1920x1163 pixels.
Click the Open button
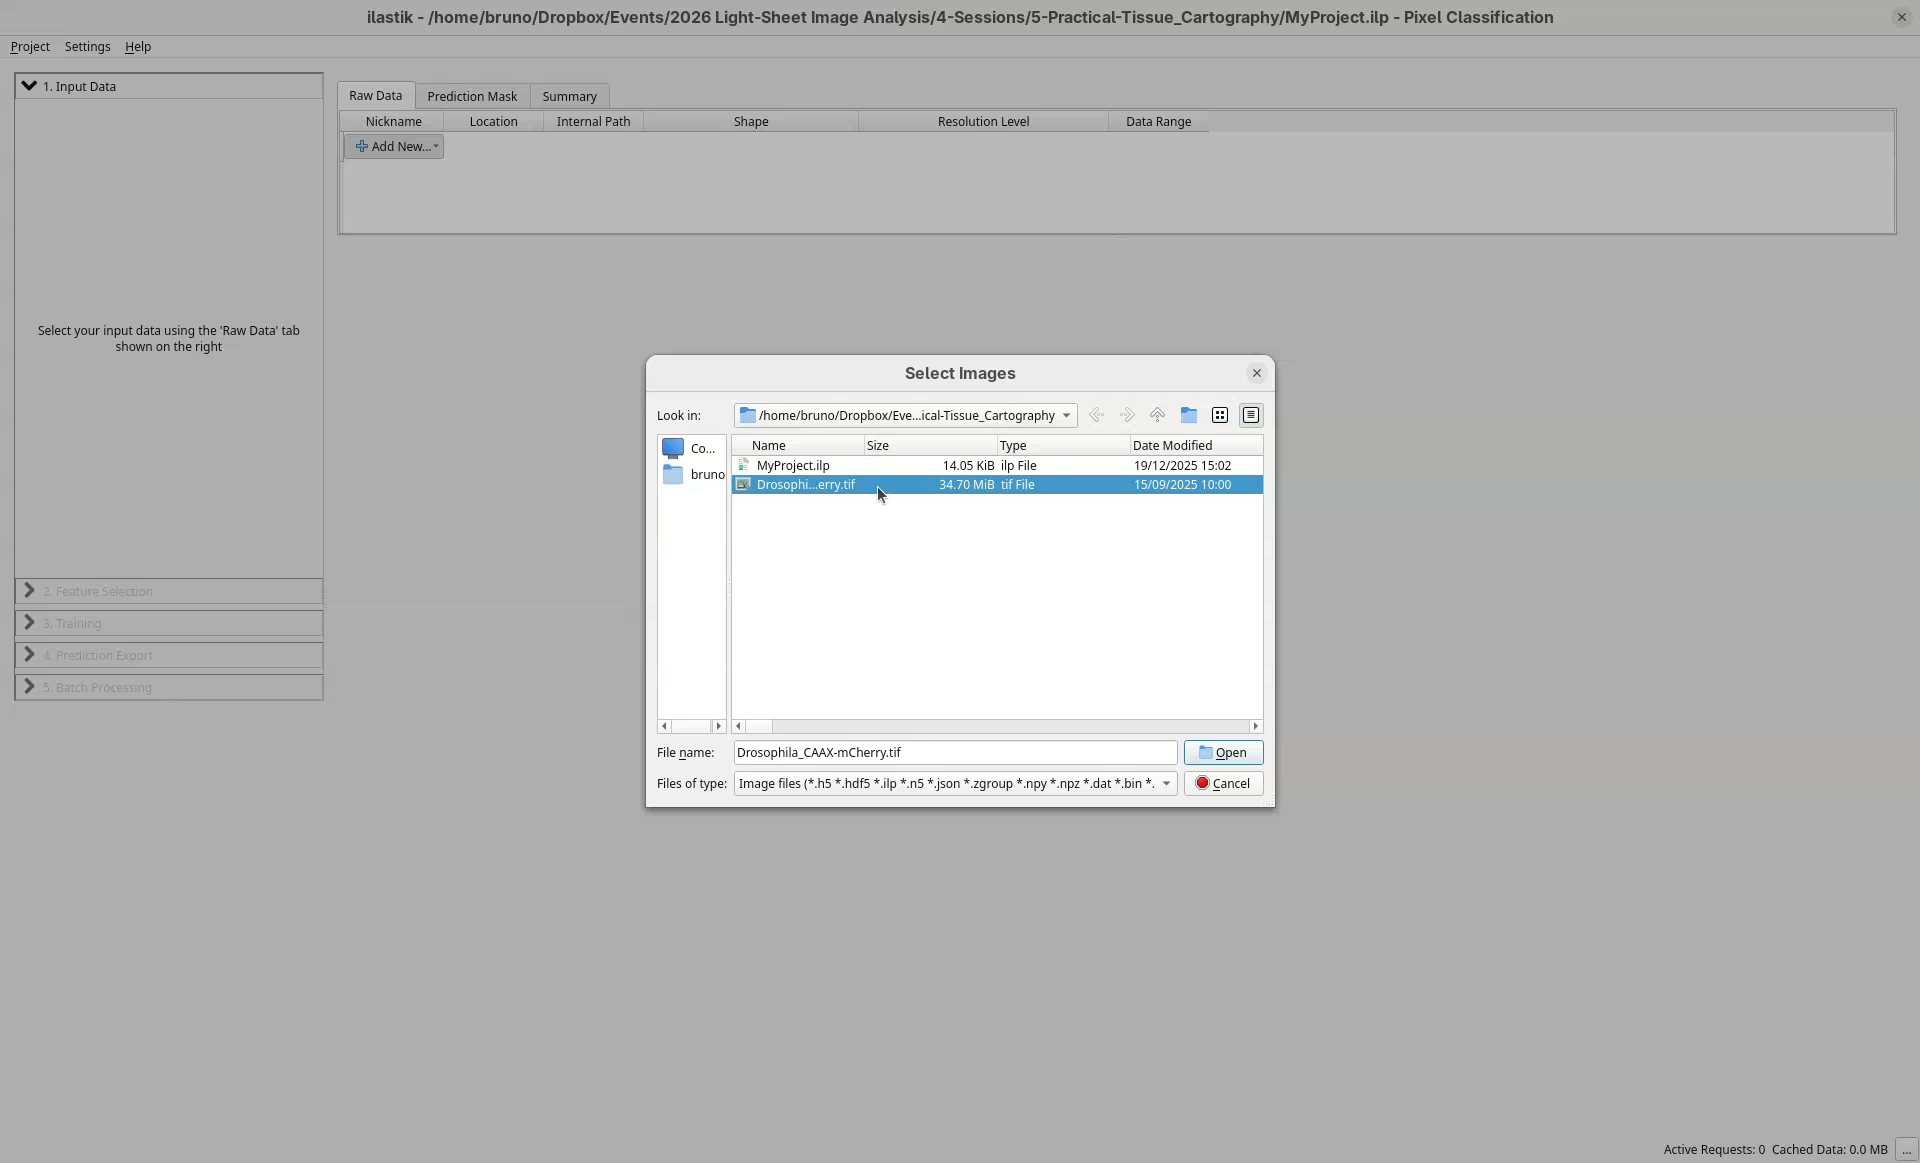tap(1222, 752)
